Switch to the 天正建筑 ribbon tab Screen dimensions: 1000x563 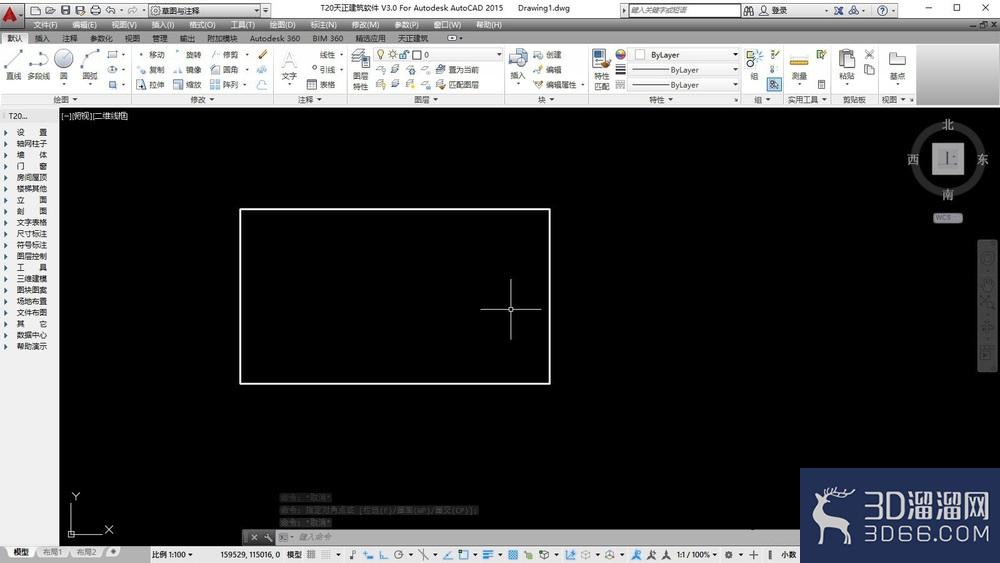click(412, 38)
